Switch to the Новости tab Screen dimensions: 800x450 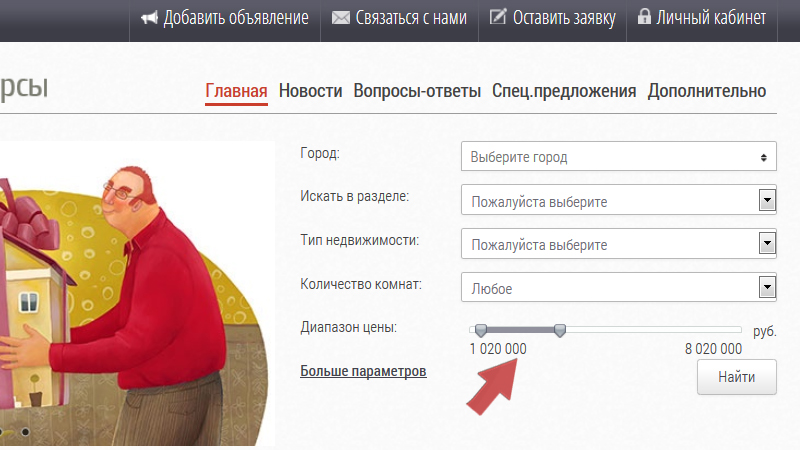coord(310,91)
